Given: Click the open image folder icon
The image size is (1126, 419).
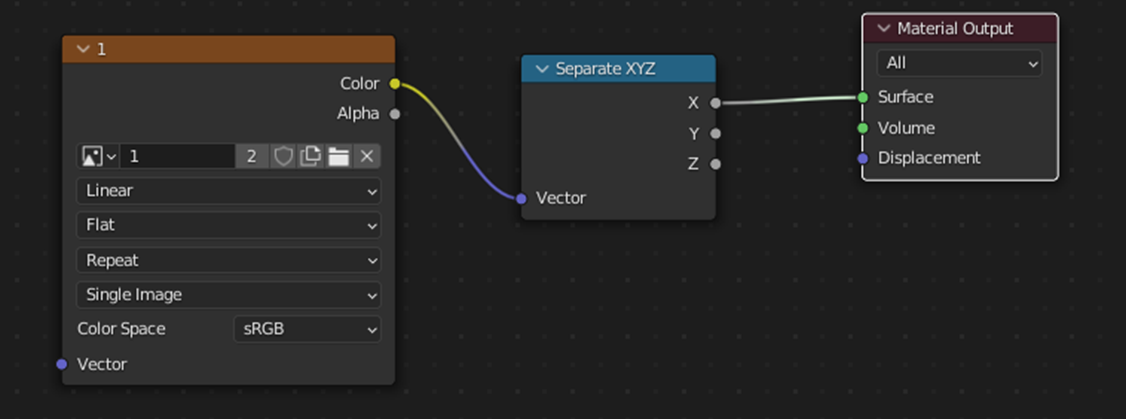Looking at the screenshot, I should 338,156.
